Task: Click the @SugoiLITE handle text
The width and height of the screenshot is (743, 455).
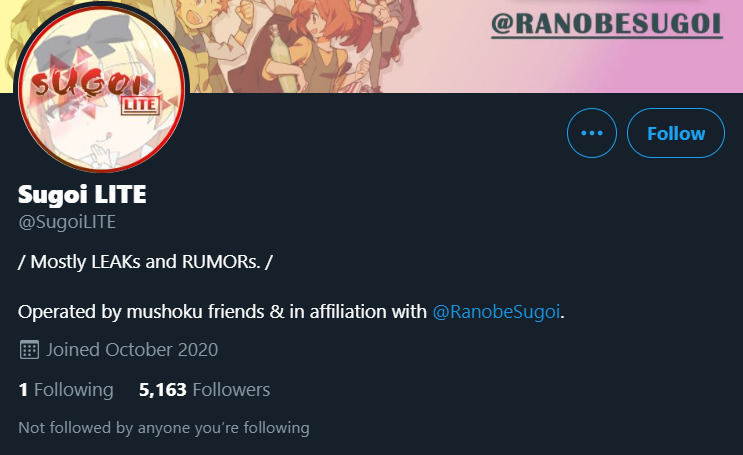Action: point(67,222)
